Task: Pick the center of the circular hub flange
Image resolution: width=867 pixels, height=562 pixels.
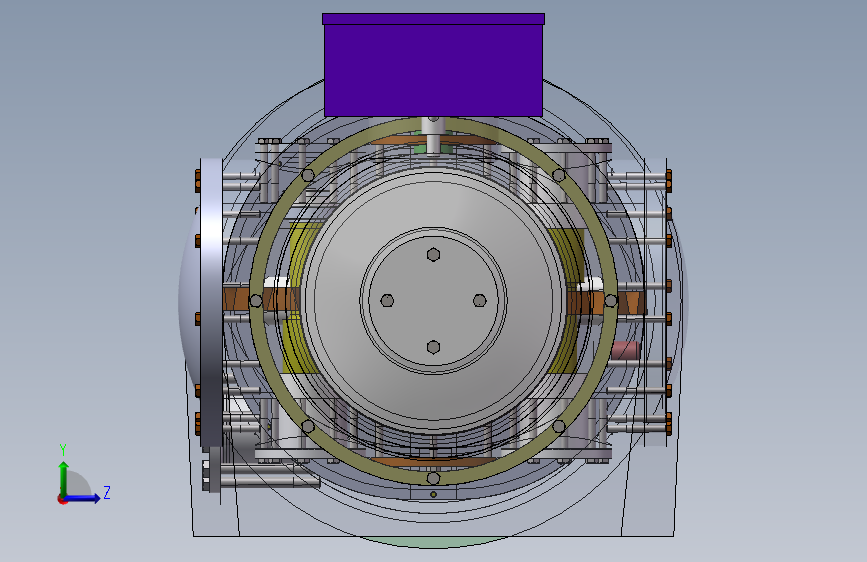Action: 434,300
